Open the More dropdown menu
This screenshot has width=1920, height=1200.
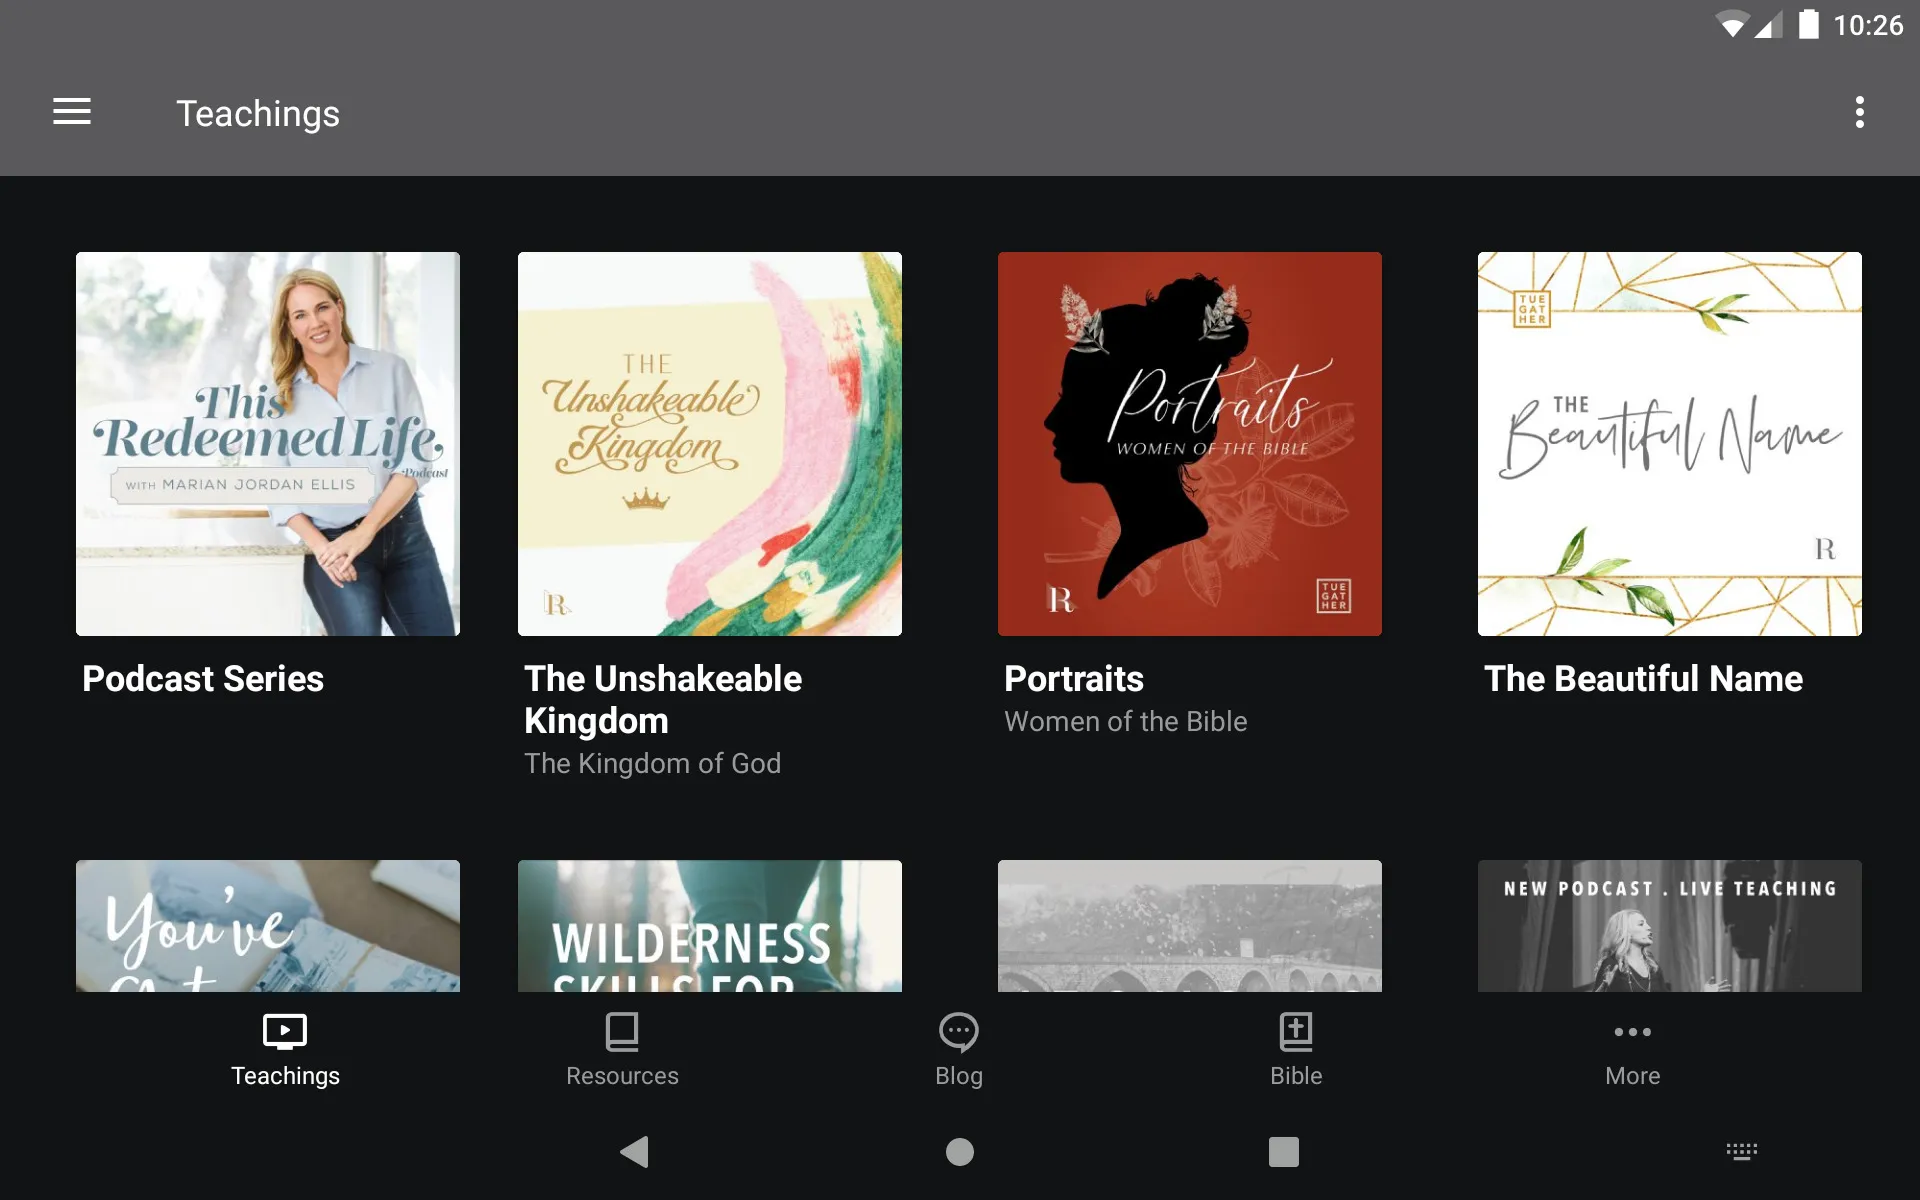pyautogui.click(x=1631, y=1048)
